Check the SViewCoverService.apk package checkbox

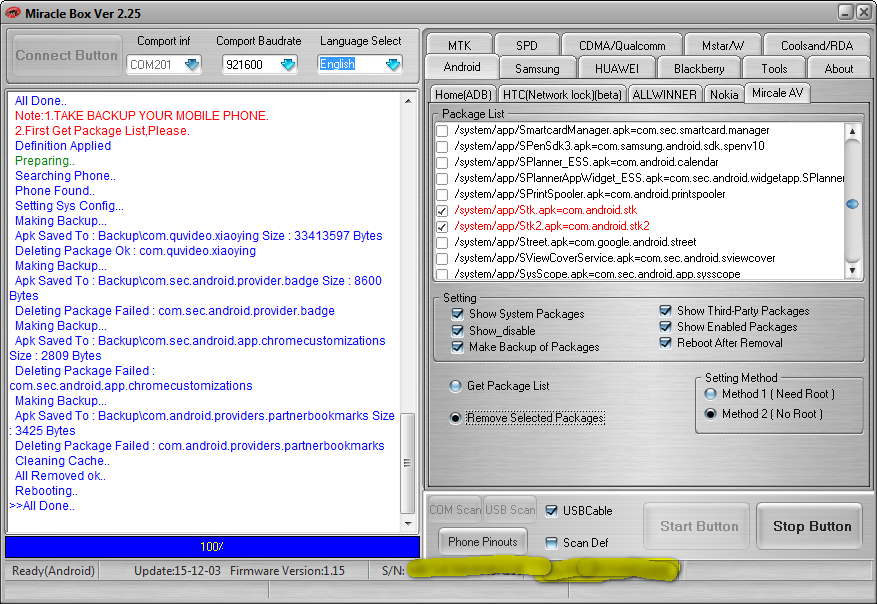(x=442, y=259)
